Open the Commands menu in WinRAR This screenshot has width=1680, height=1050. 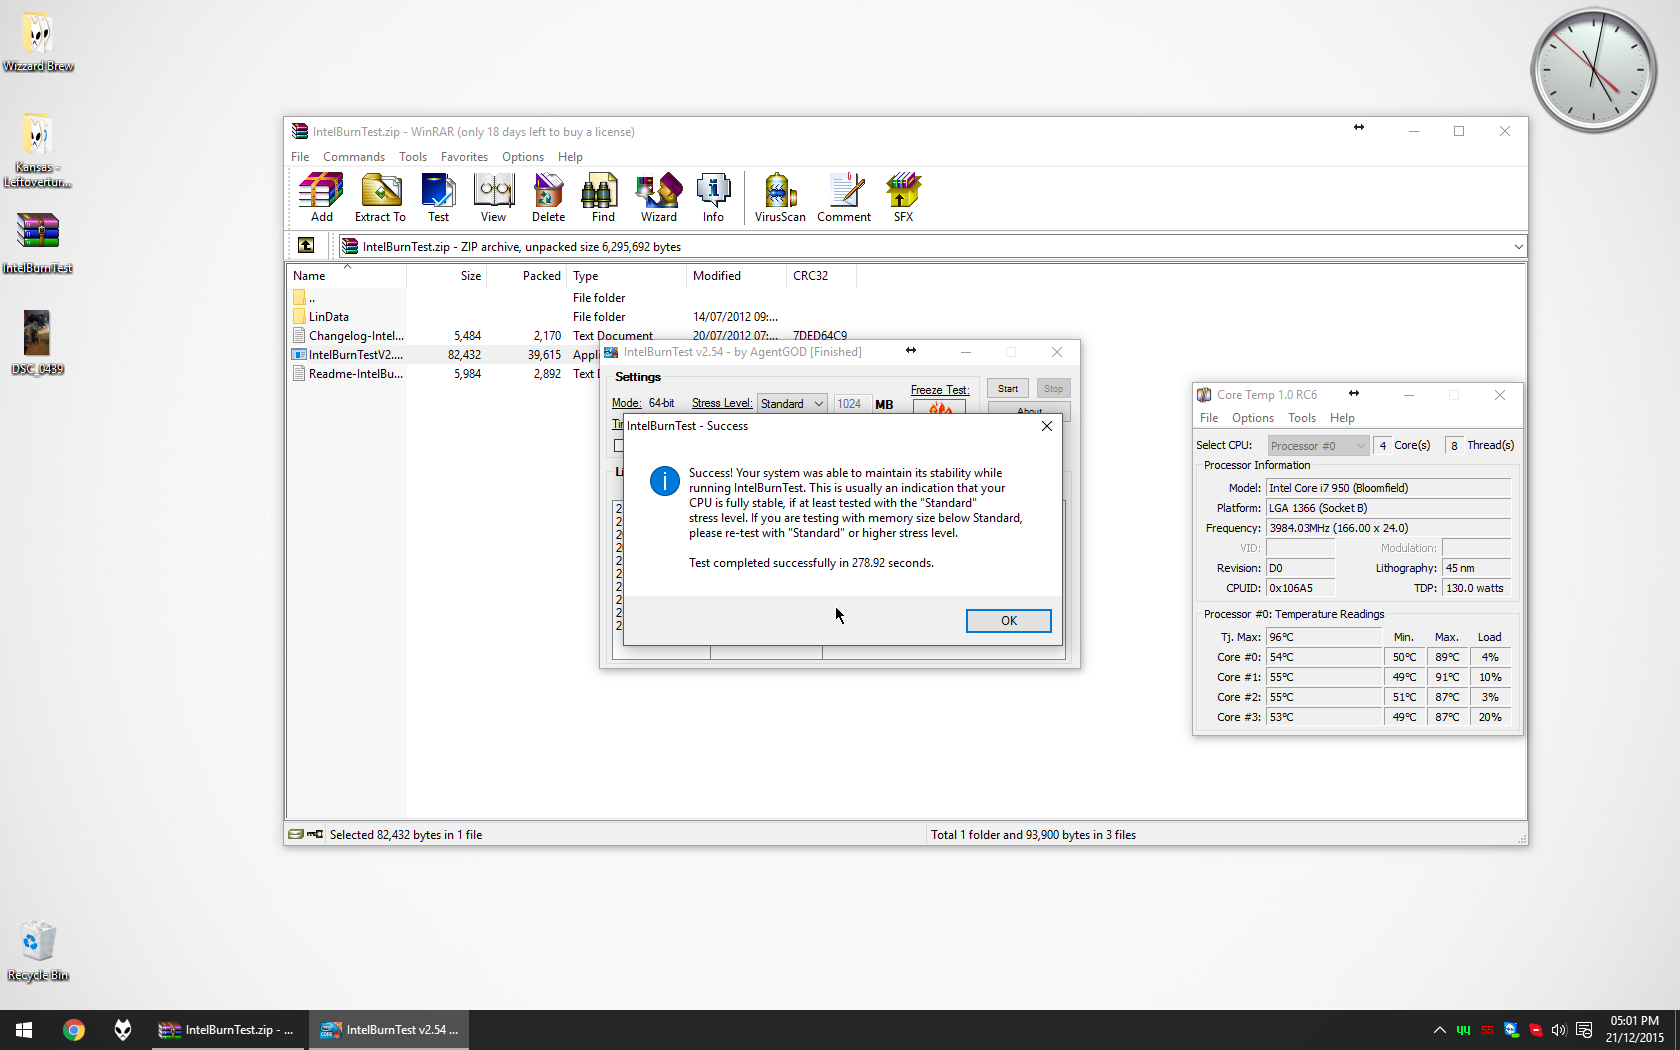click(x=354, y=157)
